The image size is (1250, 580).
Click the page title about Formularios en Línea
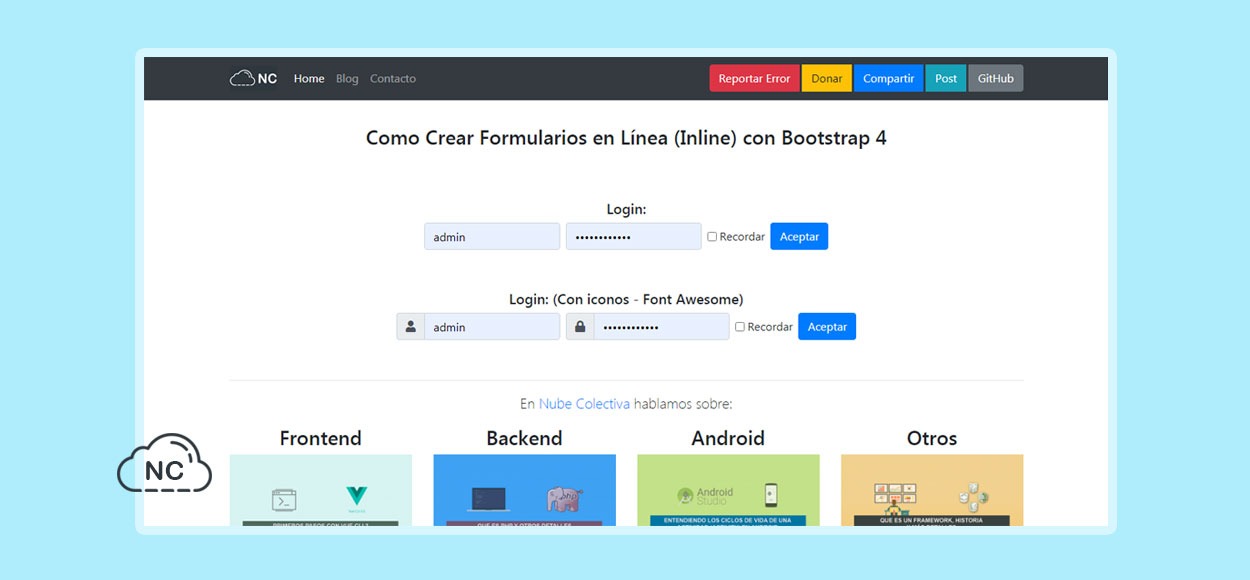(x=626, y=138)
